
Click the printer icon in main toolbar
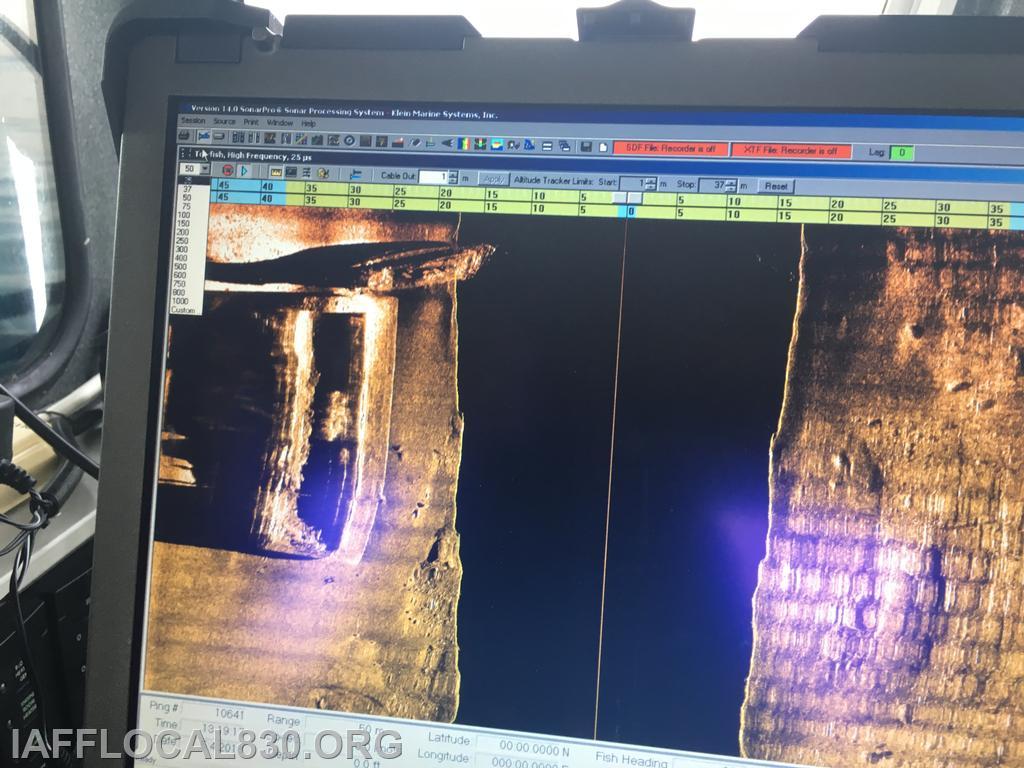coord(184,136)
